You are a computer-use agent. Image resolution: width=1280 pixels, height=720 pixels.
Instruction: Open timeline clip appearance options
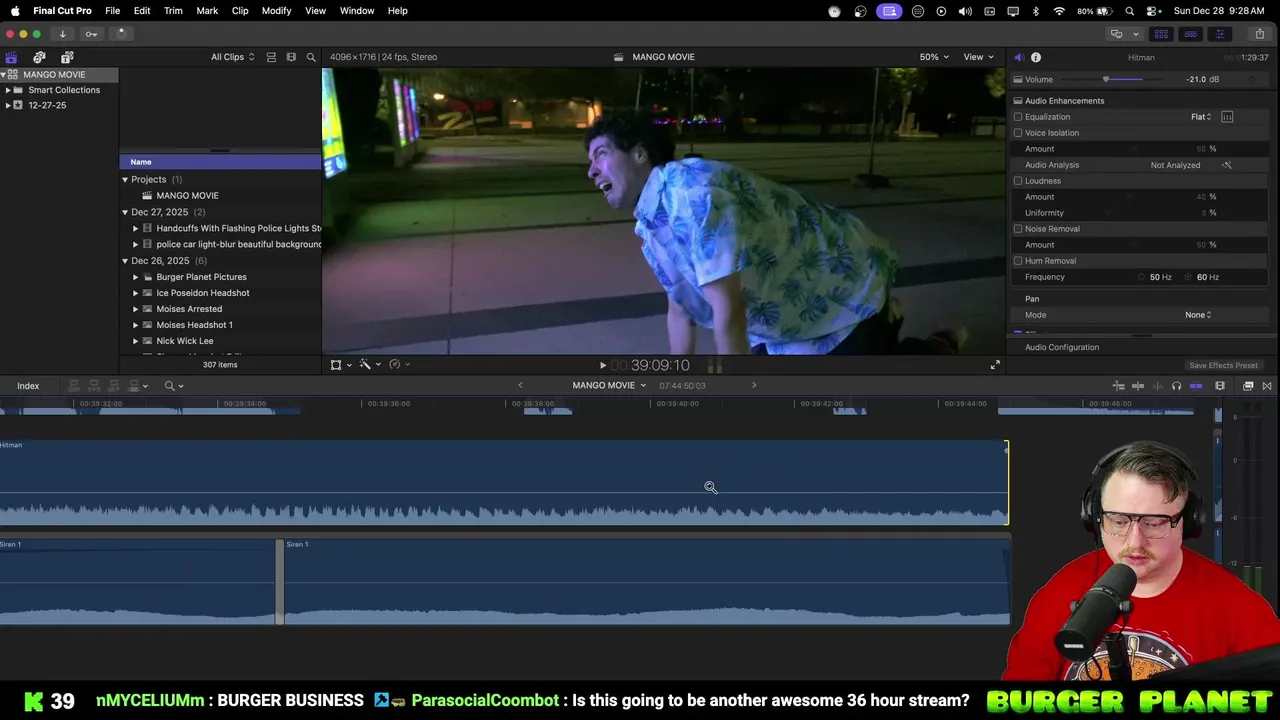(x=1220, y=386)
